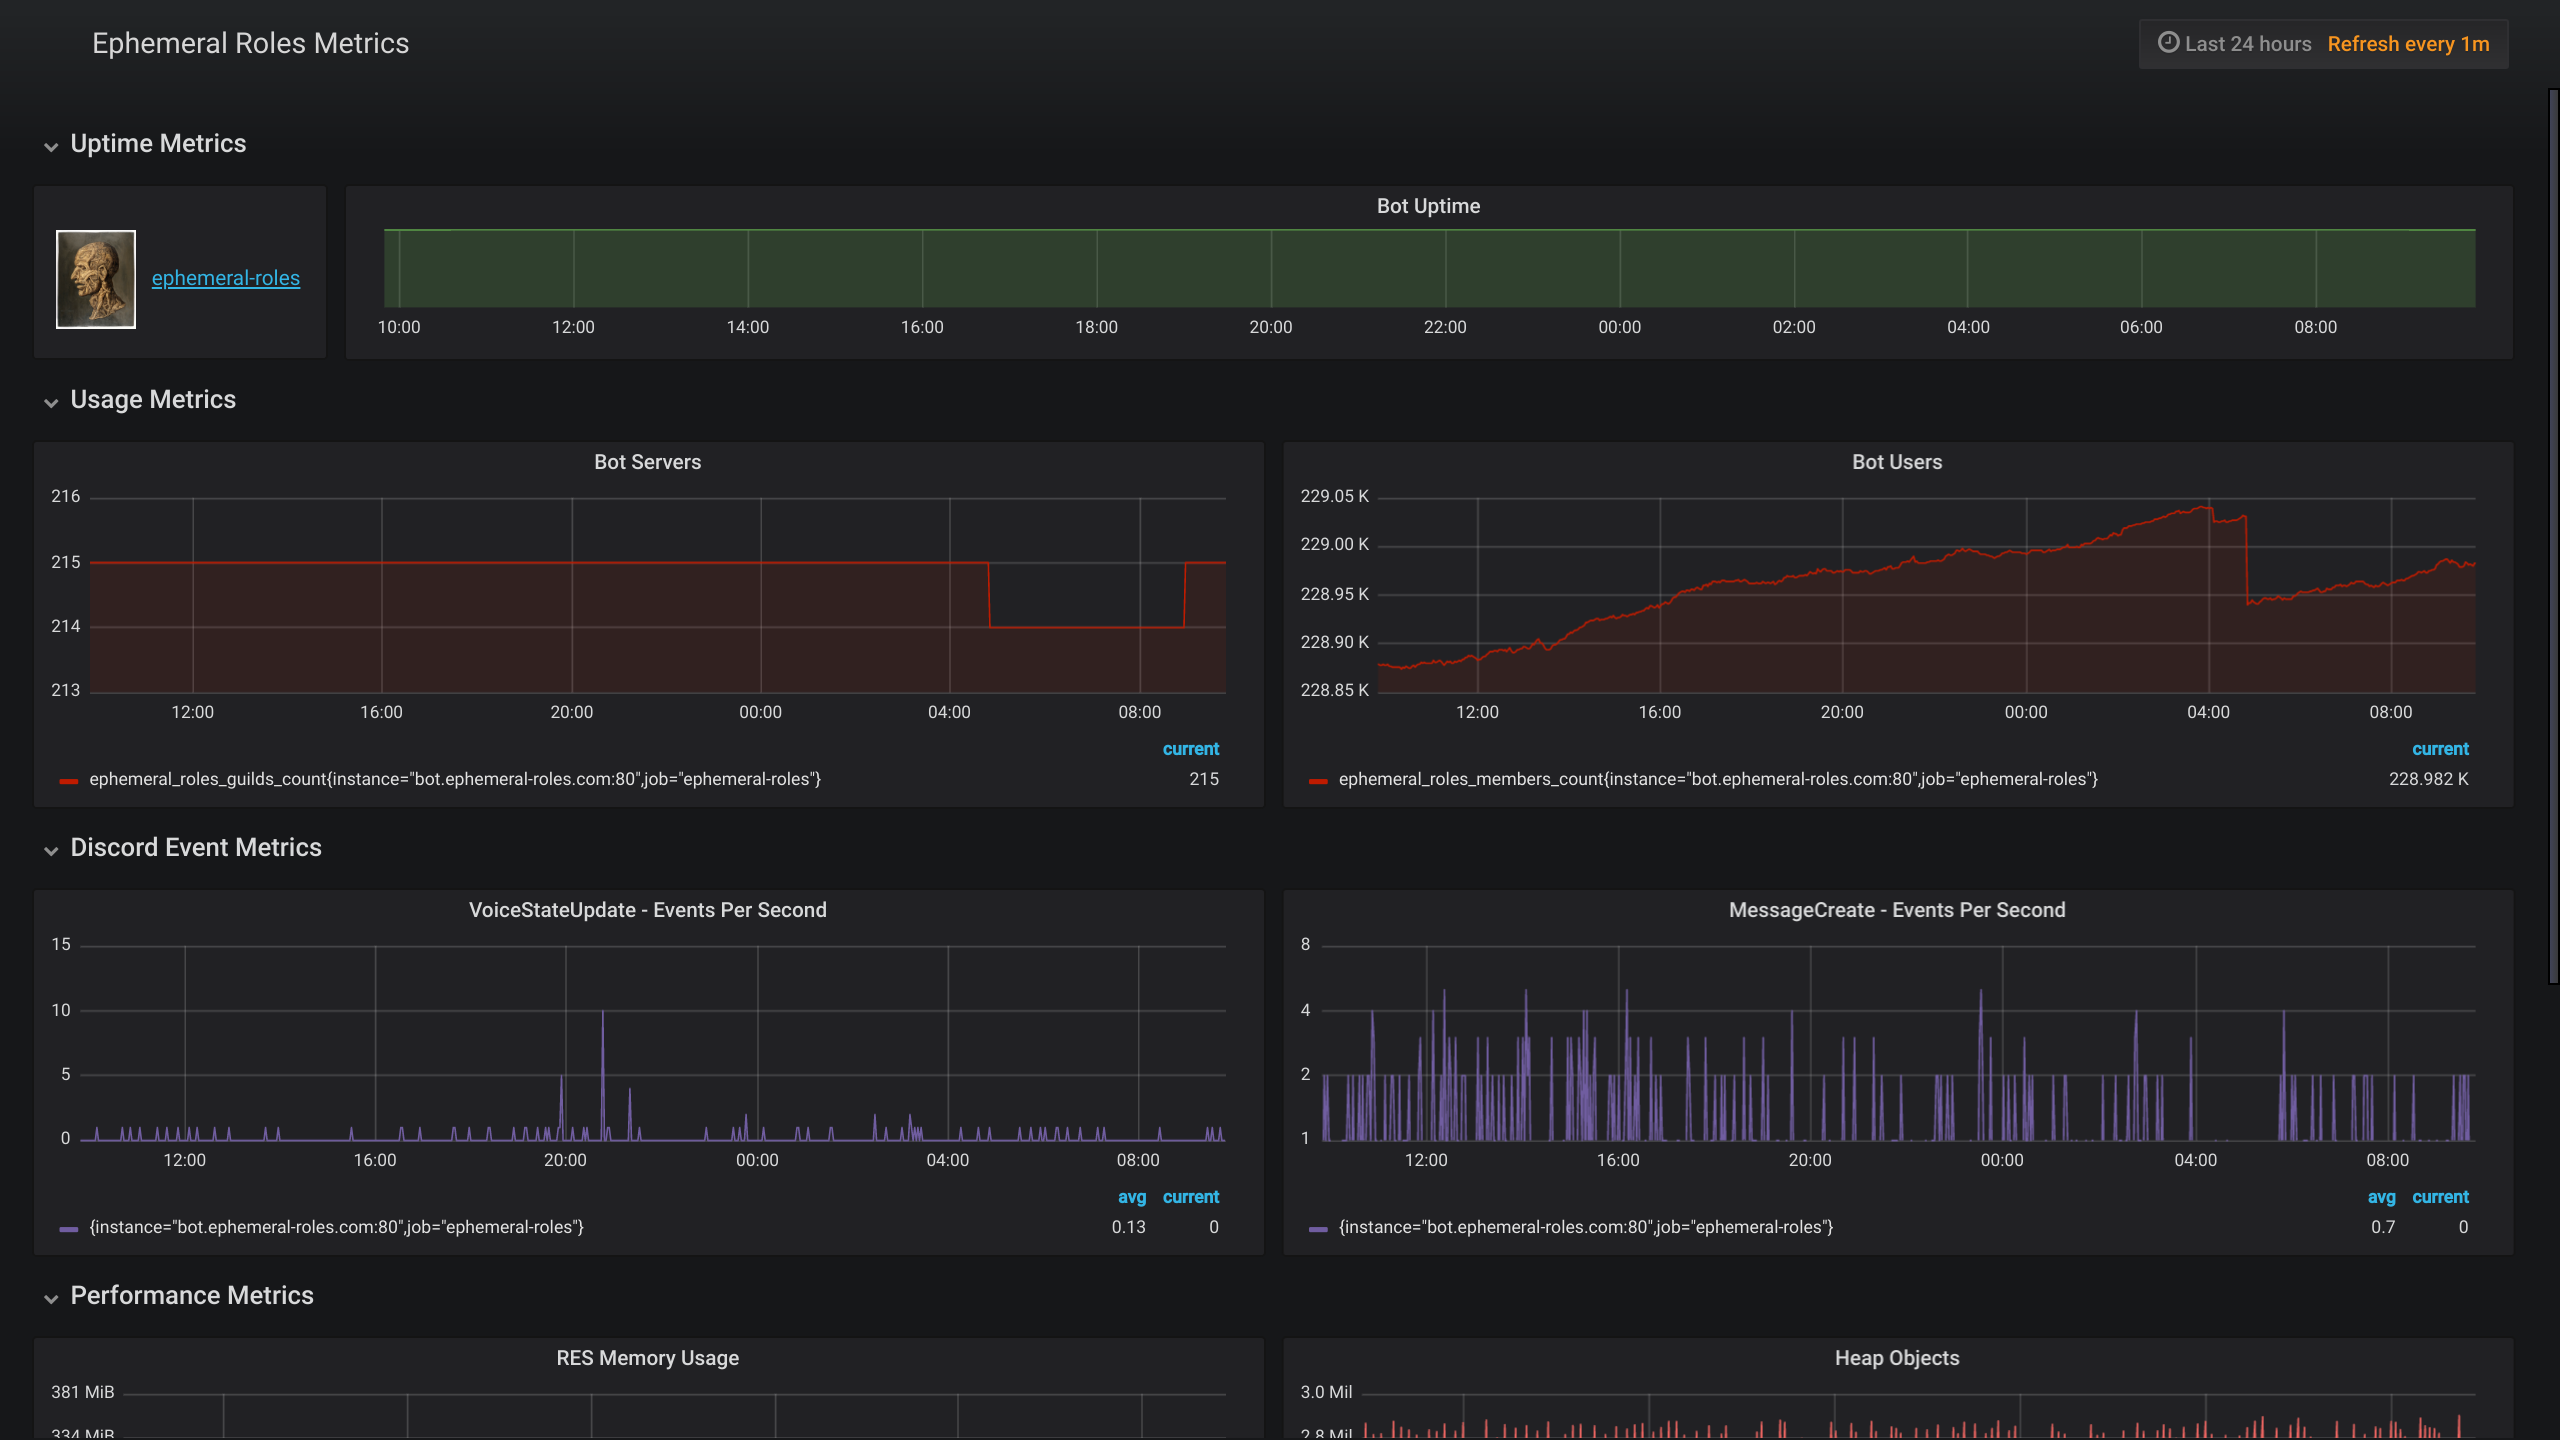Open the Bot Uptime panel title menu
The image size is (2560, 1440).
click(1428, 206)
